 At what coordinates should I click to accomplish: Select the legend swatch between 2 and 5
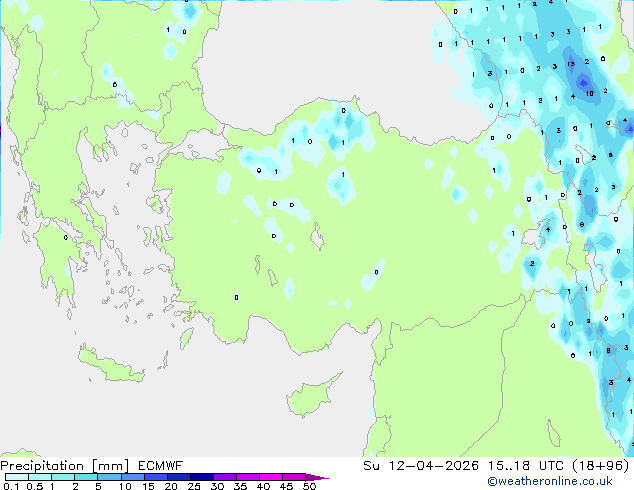86,477
